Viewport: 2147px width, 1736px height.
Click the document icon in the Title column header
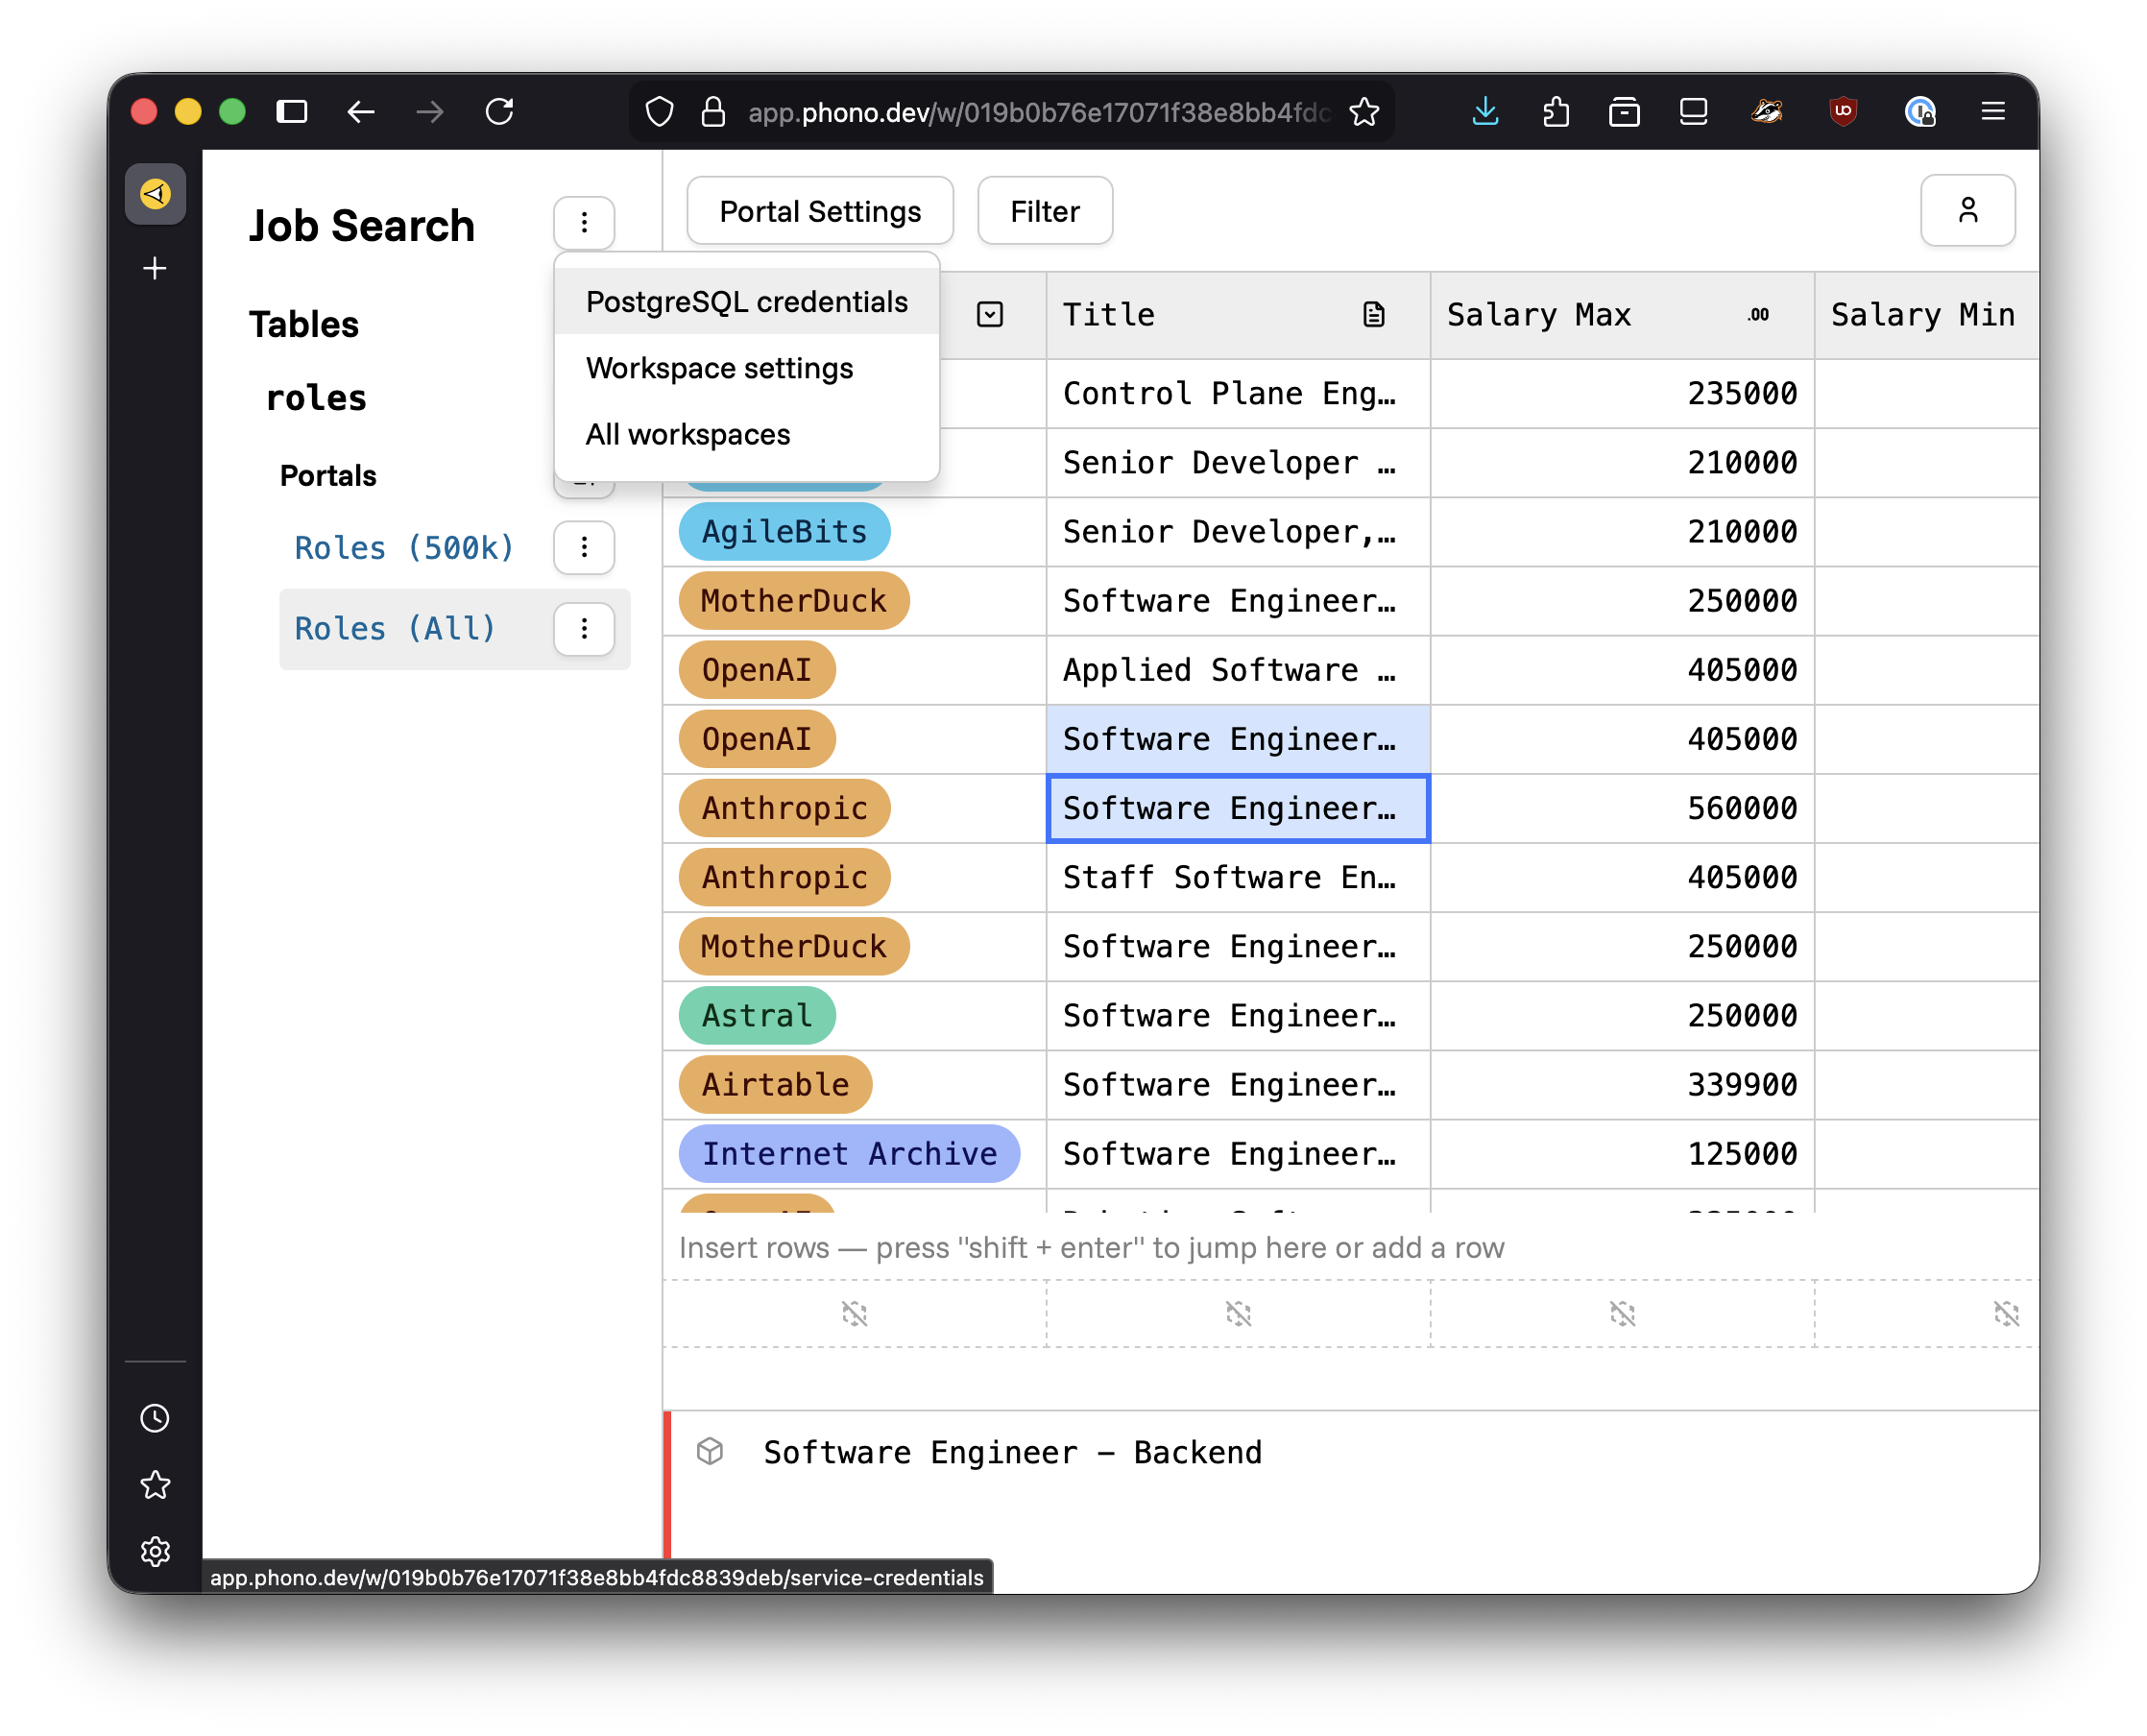coord(1373,314)
